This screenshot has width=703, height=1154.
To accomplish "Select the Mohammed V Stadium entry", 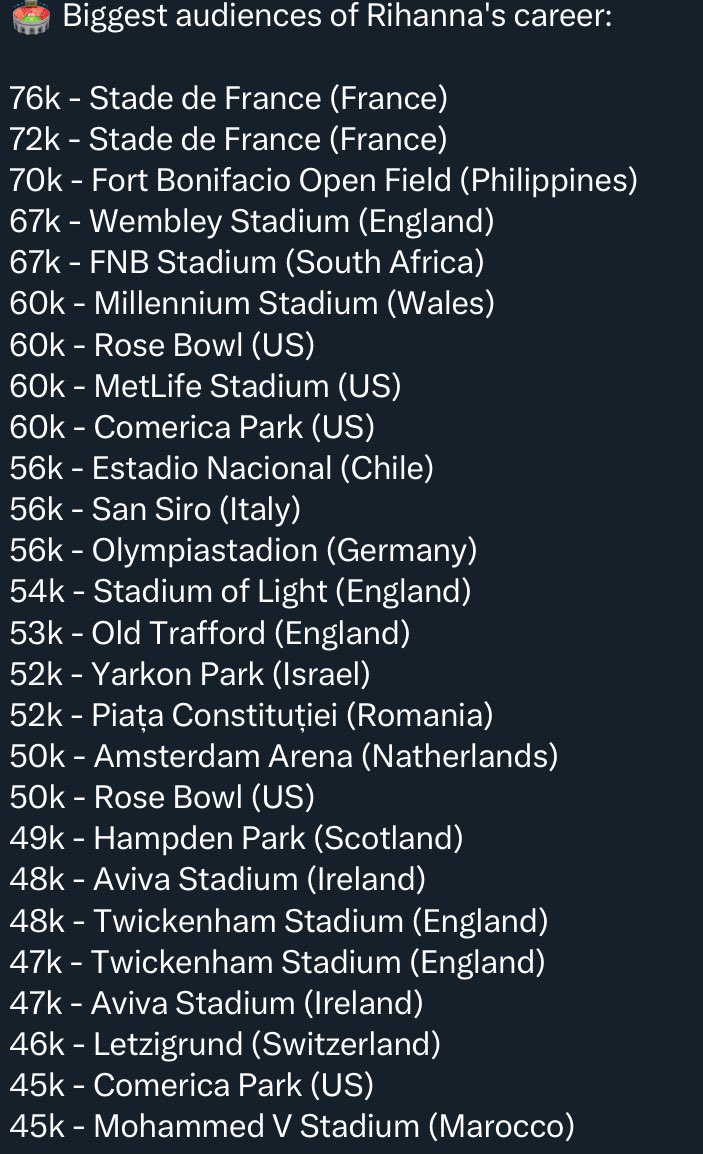I will (292, 1127).
